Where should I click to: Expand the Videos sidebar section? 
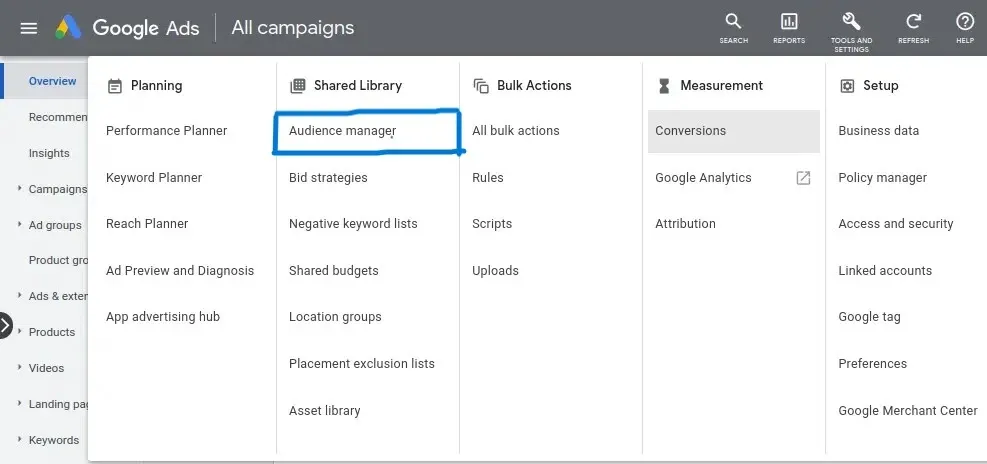[20, 367]
